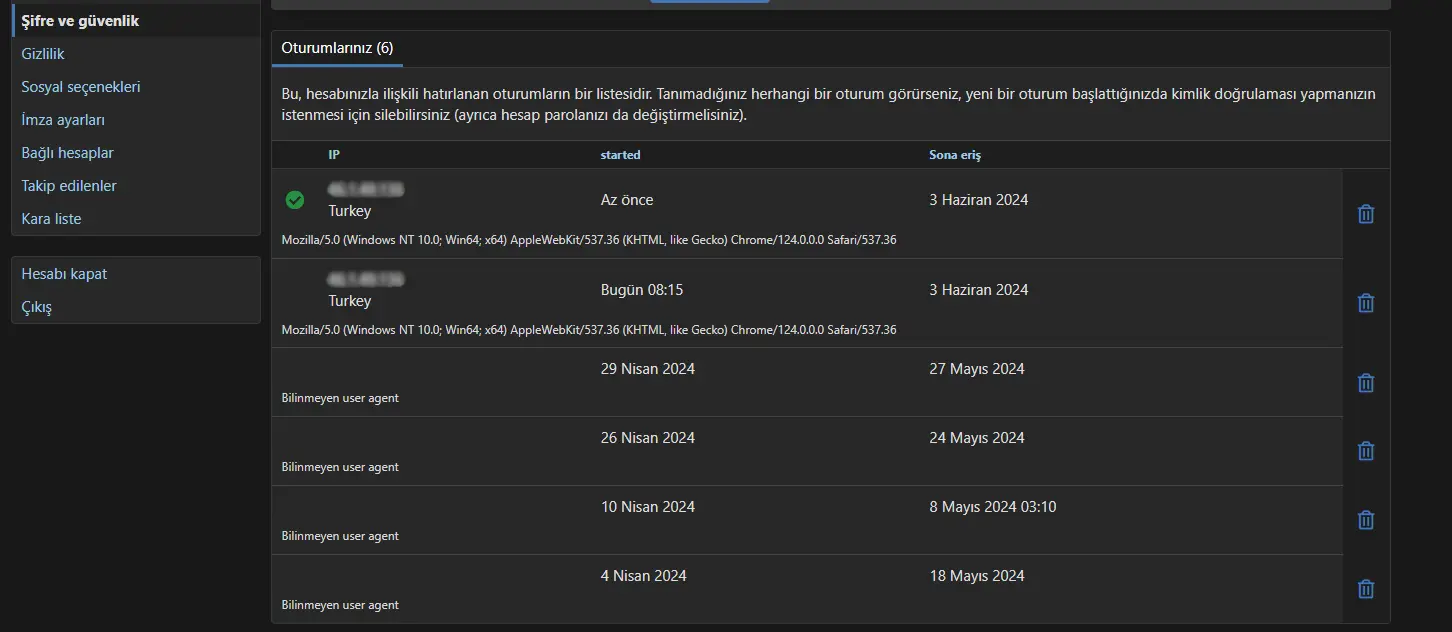Click 'Az önce' start time
The width and height of the screenshot is (1452, 632).
627,200
